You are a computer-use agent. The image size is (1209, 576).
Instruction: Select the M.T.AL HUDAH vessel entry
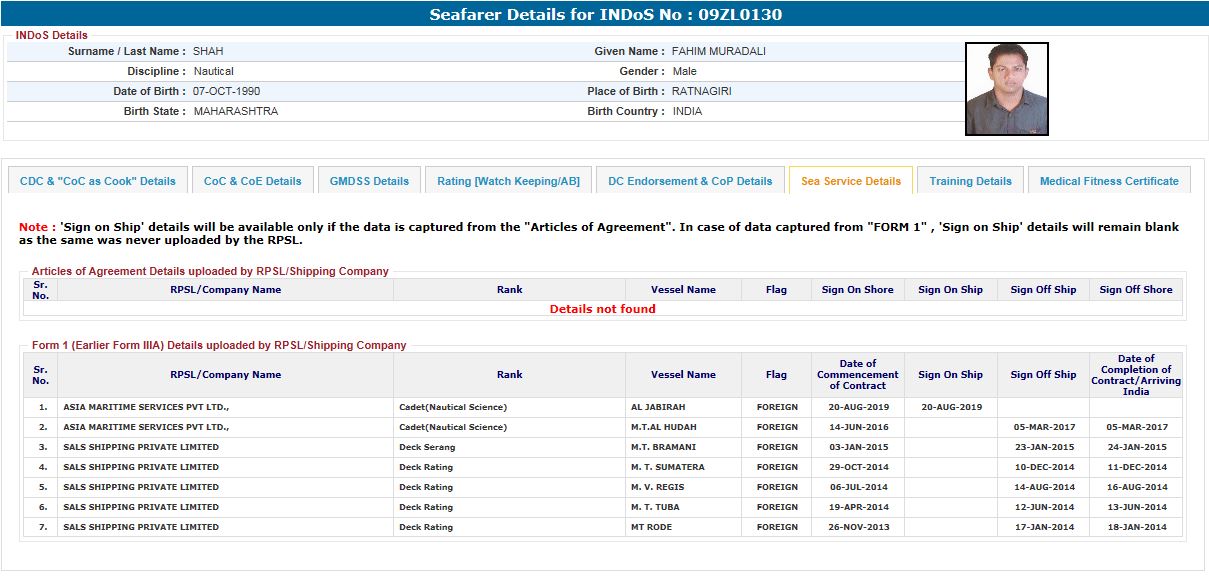[x=664, y=427]
